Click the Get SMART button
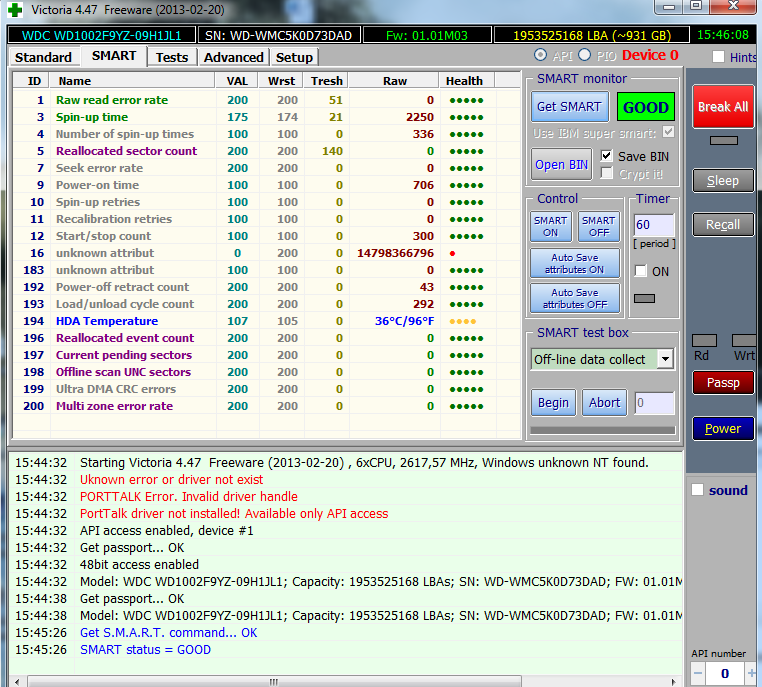This screenshot has height=687, width=762. click(x=569, y=107)
